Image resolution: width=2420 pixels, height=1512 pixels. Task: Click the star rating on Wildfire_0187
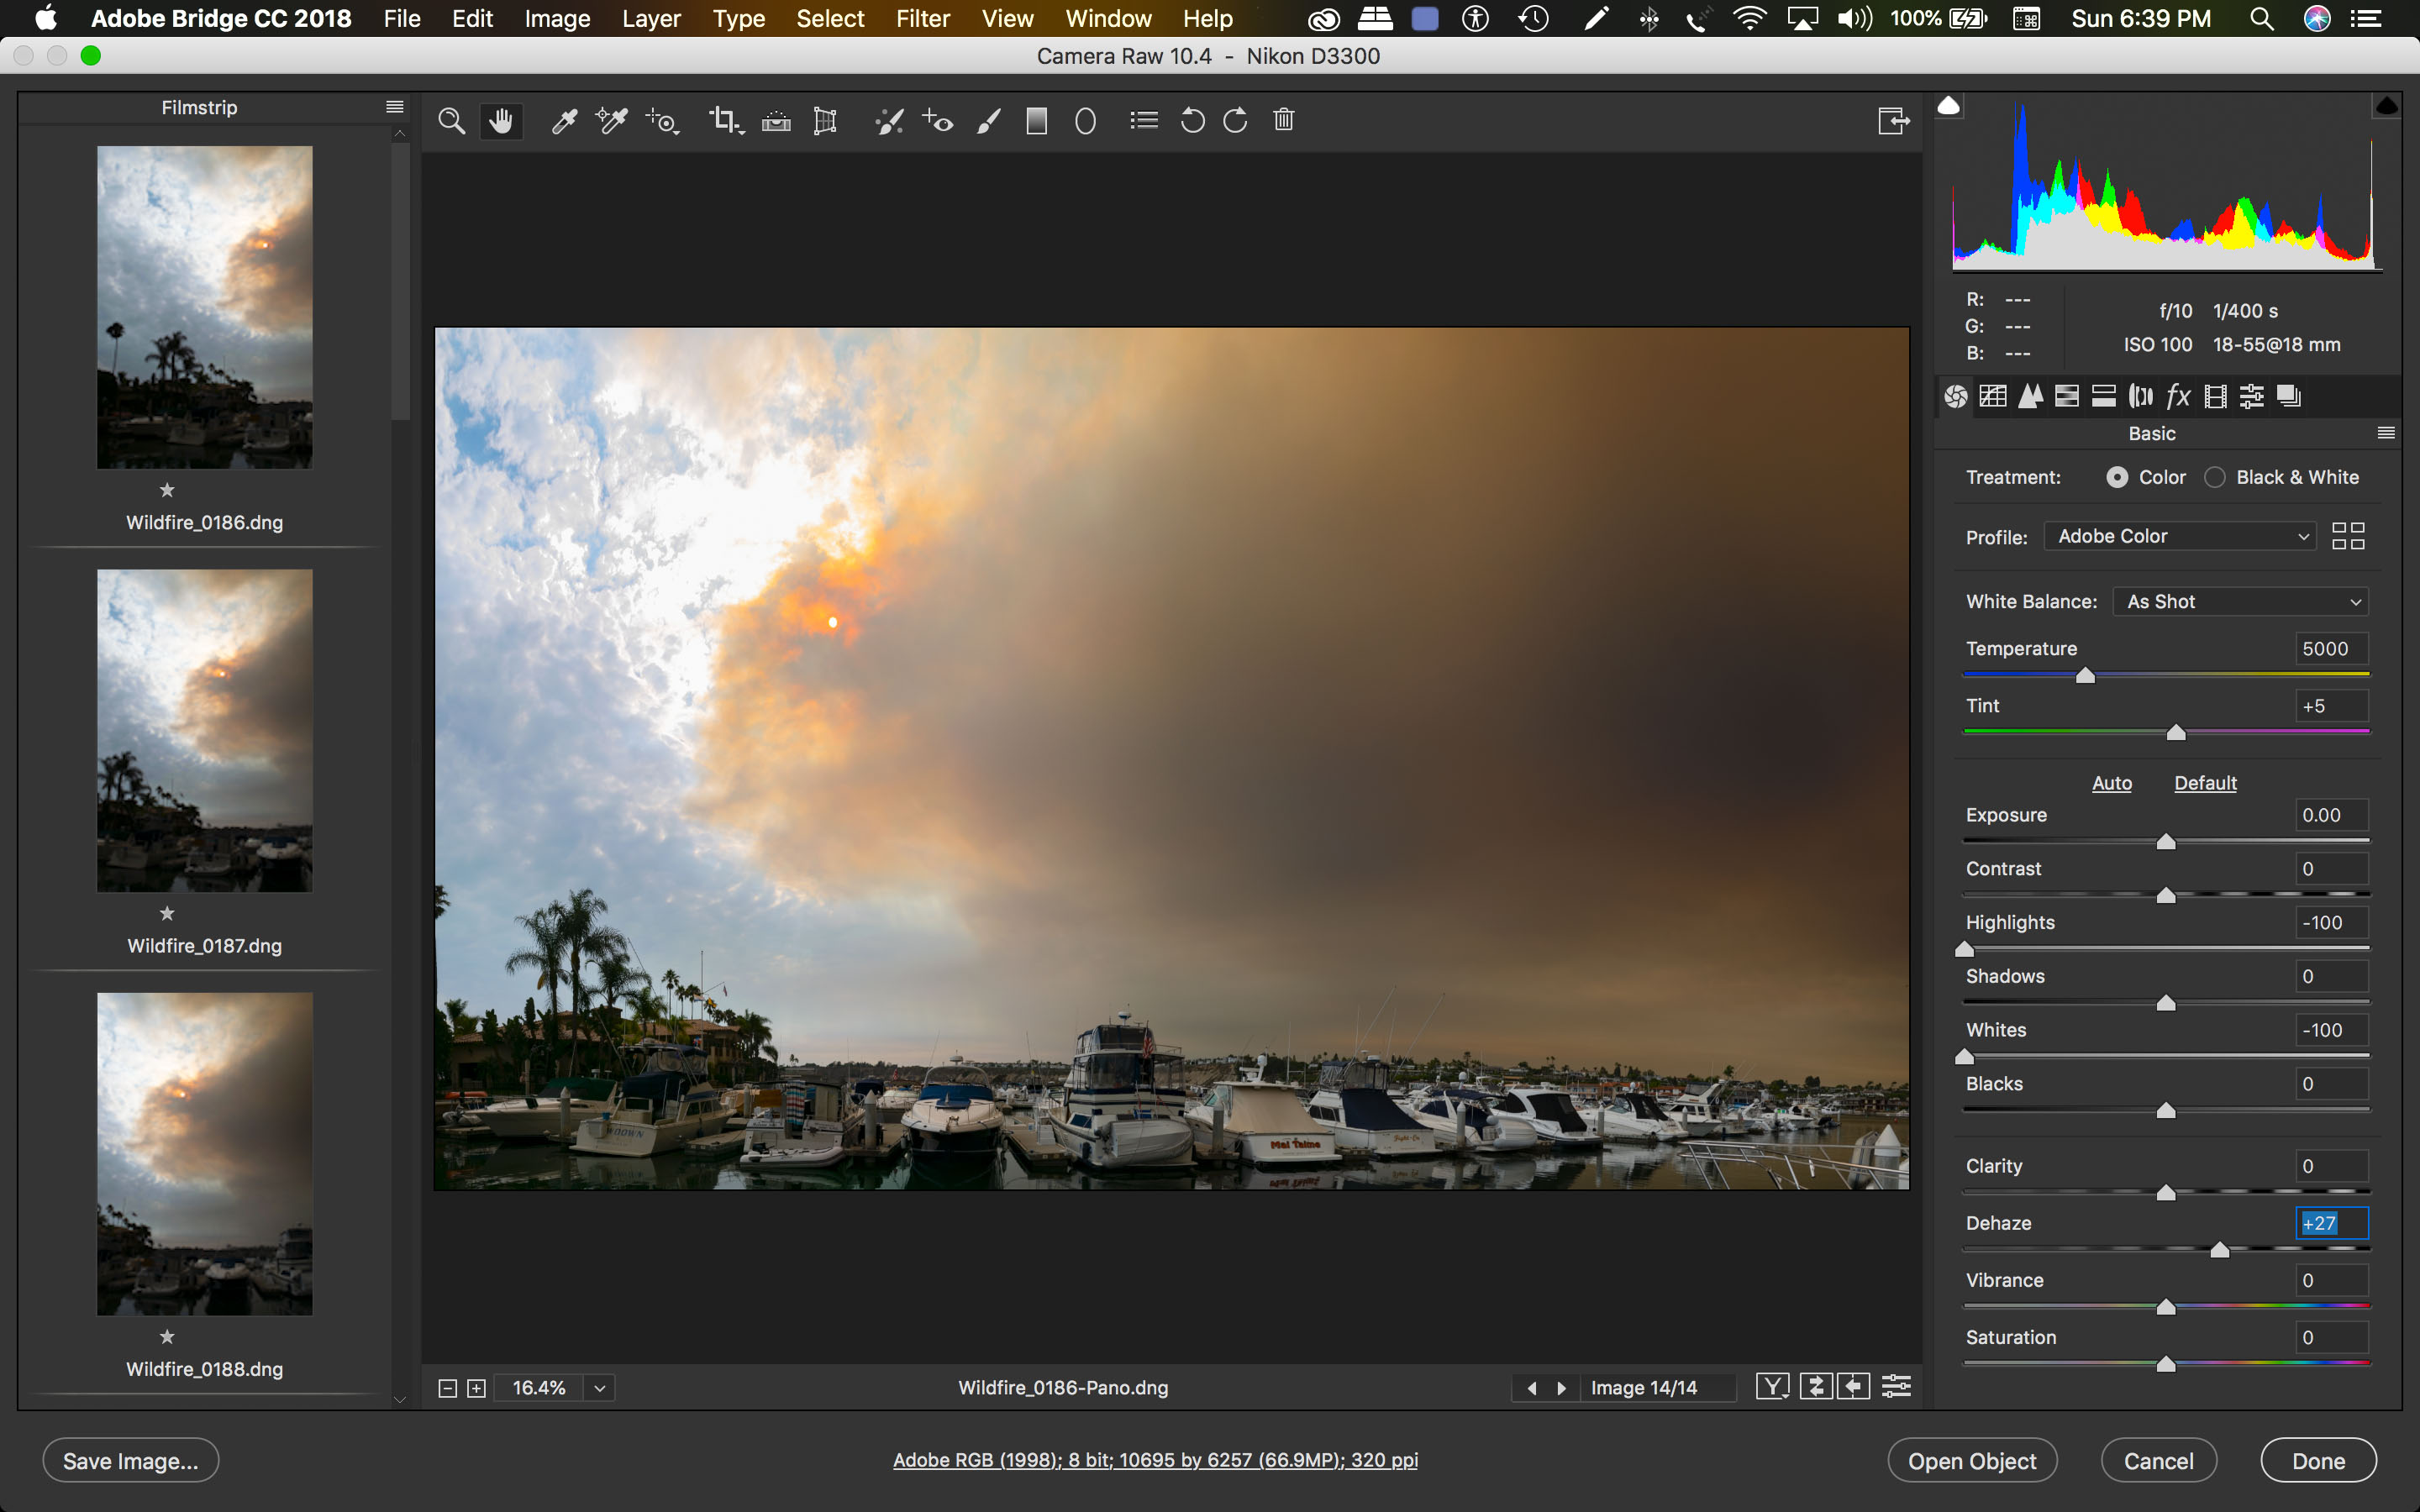pos(166,915)
